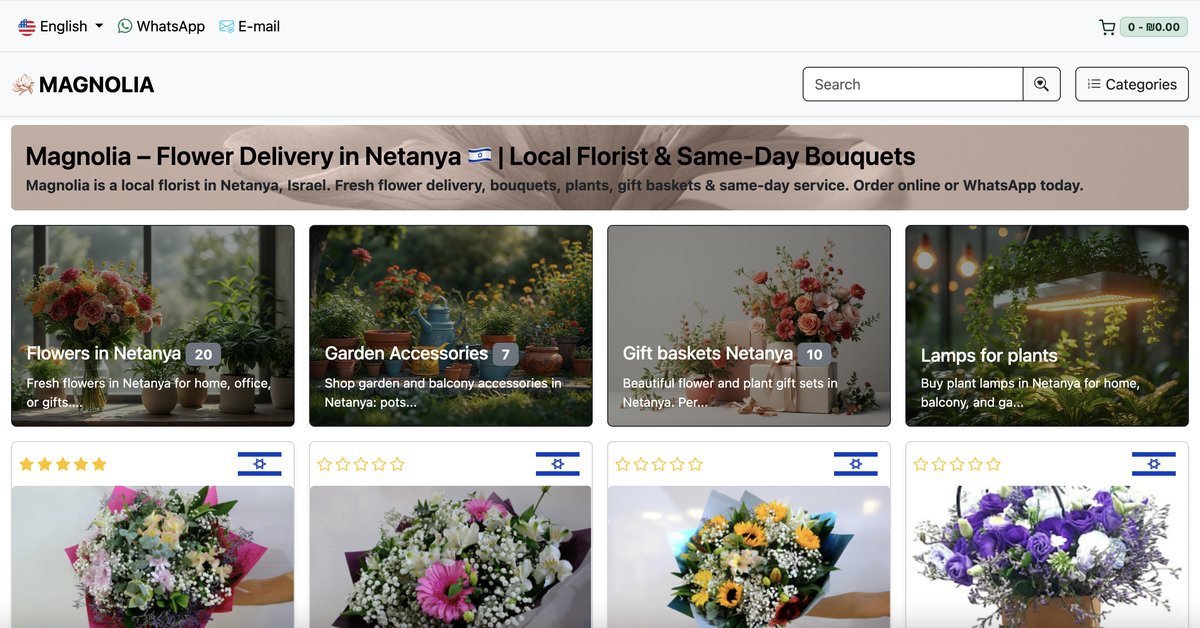
Task: Click Israel flag on purple flowers product
Action: (1153, 464)
